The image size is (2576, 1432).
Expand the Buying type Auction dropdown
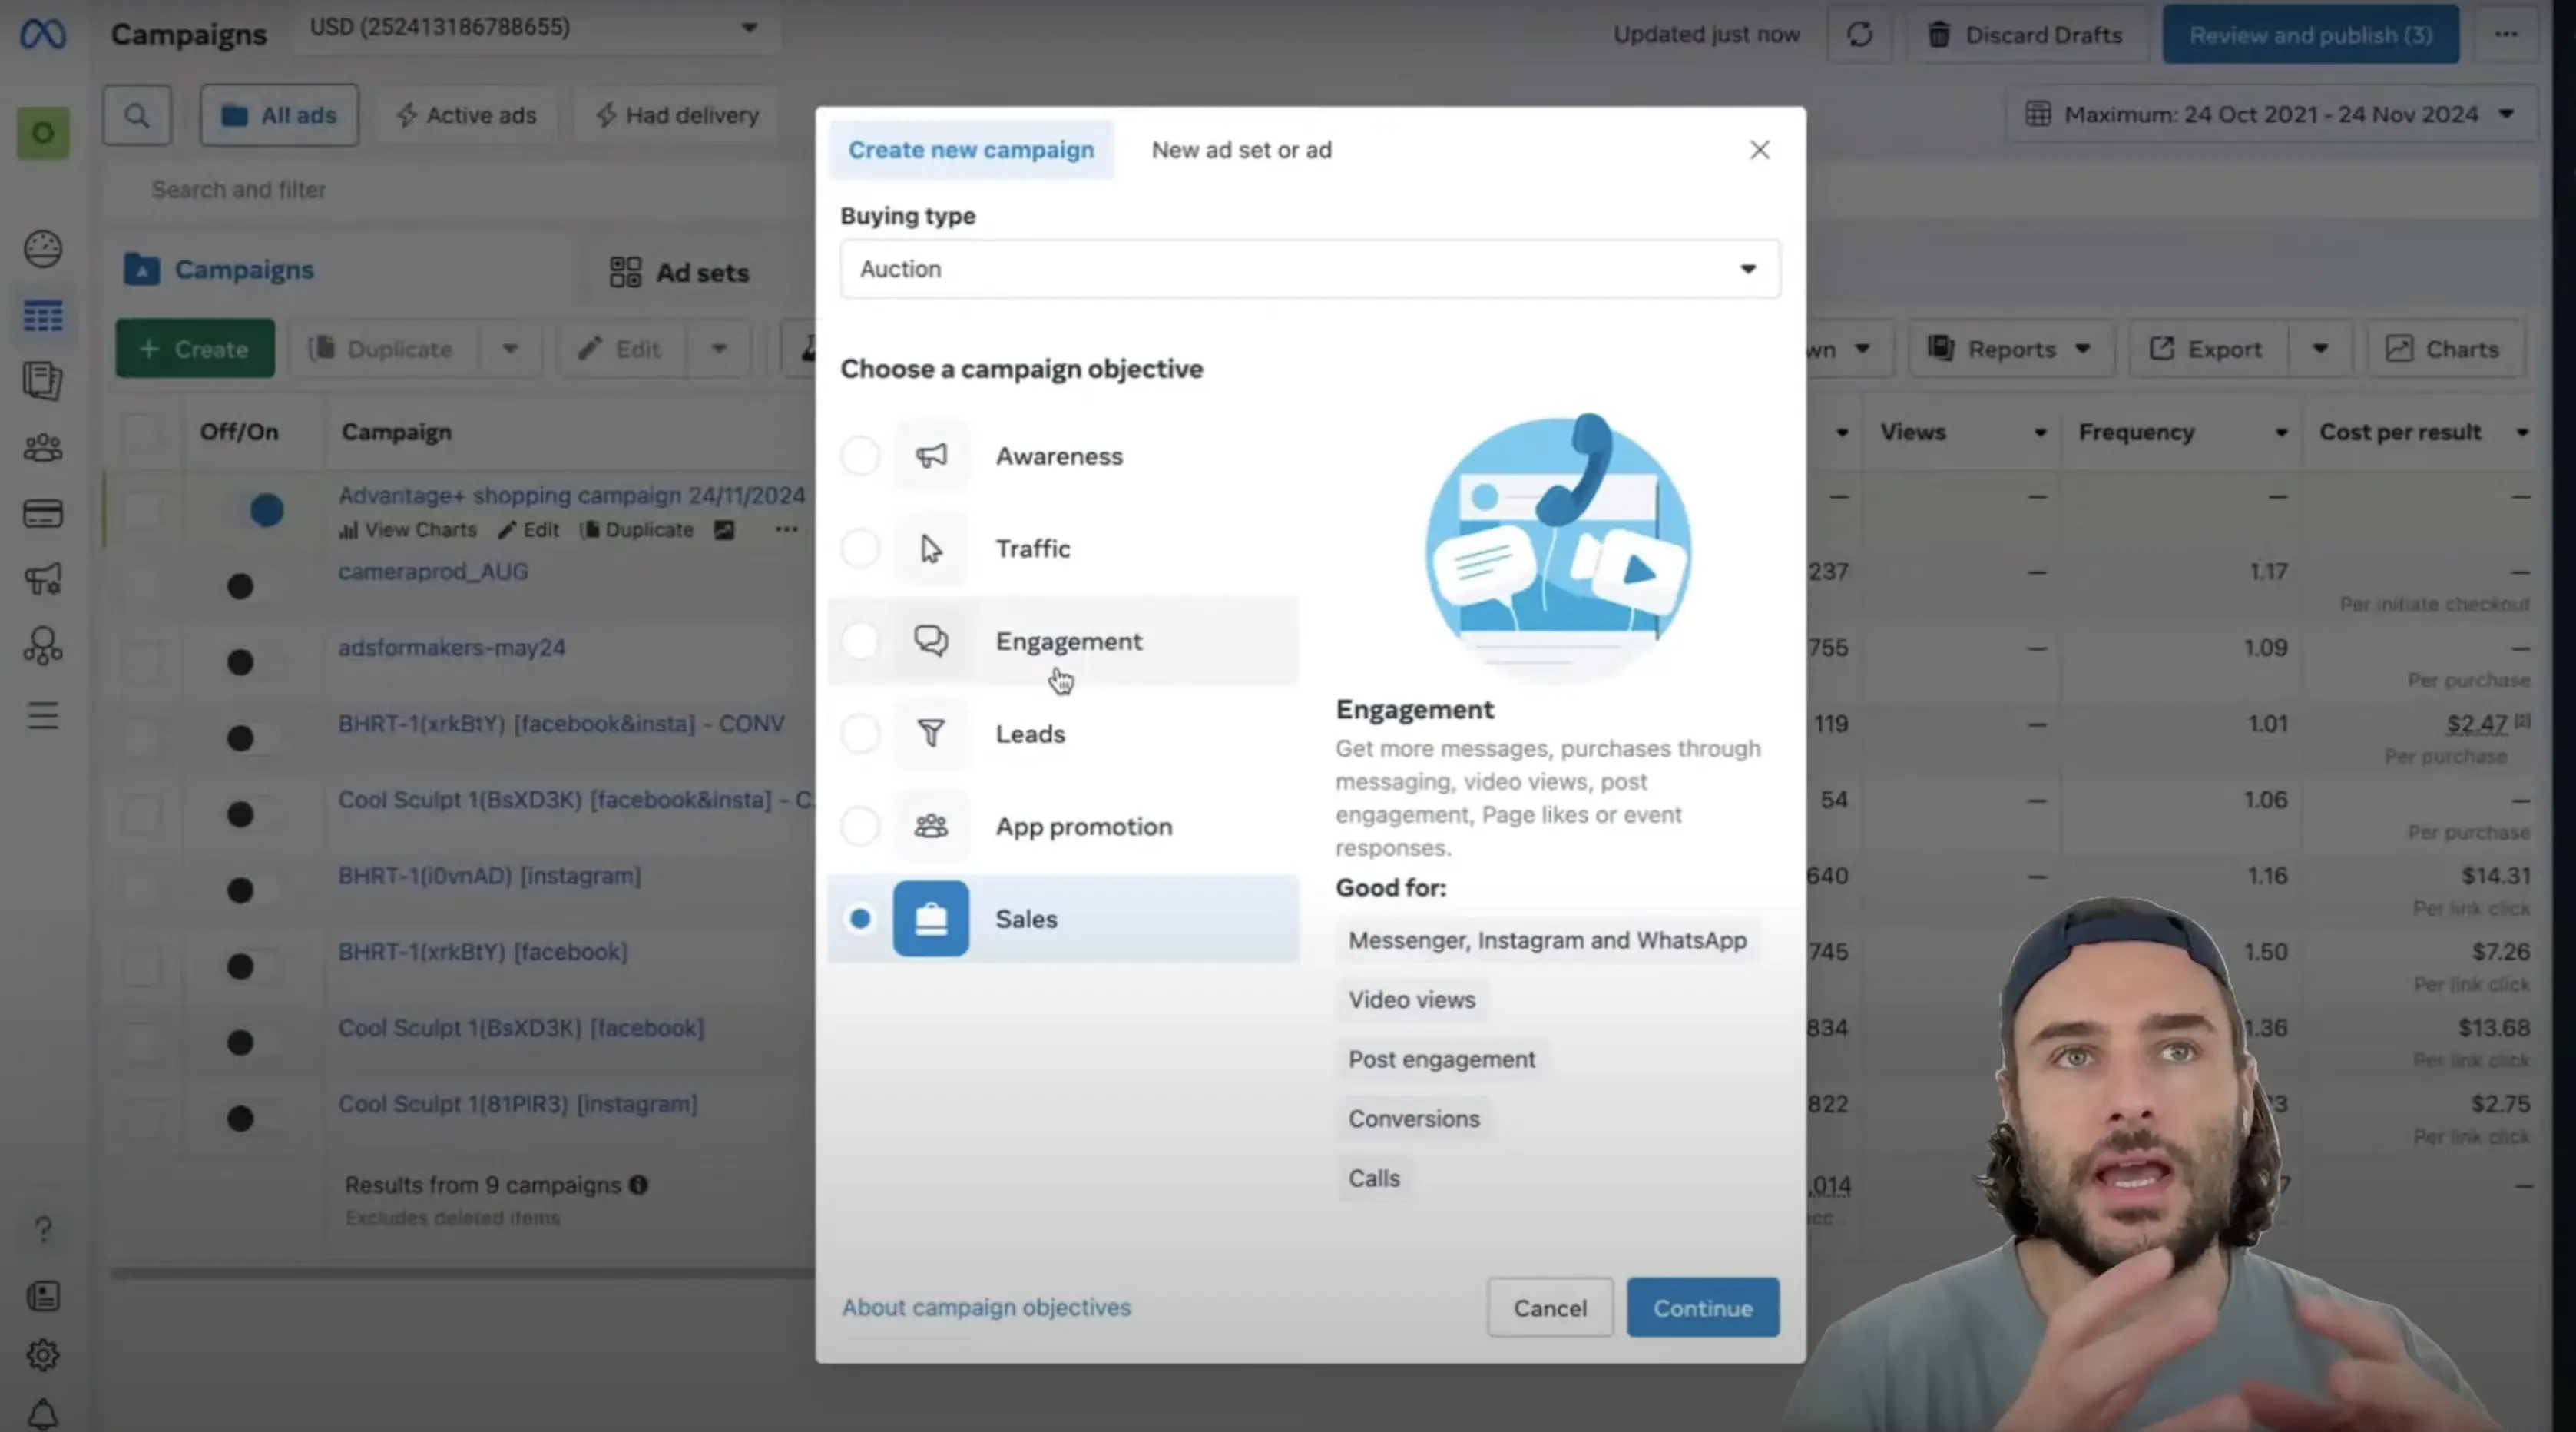pyautogui.click(x=1309, y=269)
